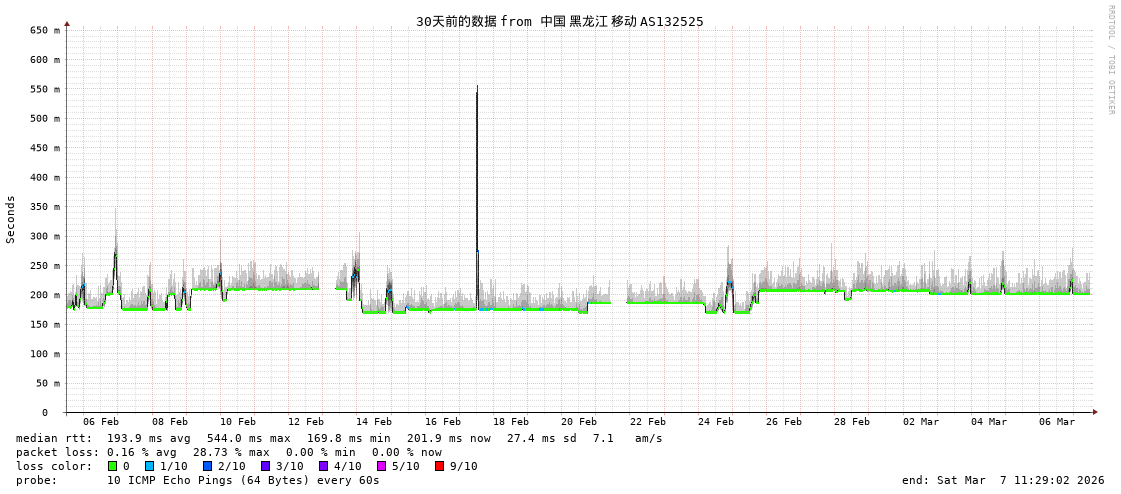Click the 4/10 loss color swatch
This screenshot has width=1121, height=494.
pos(323,466)
